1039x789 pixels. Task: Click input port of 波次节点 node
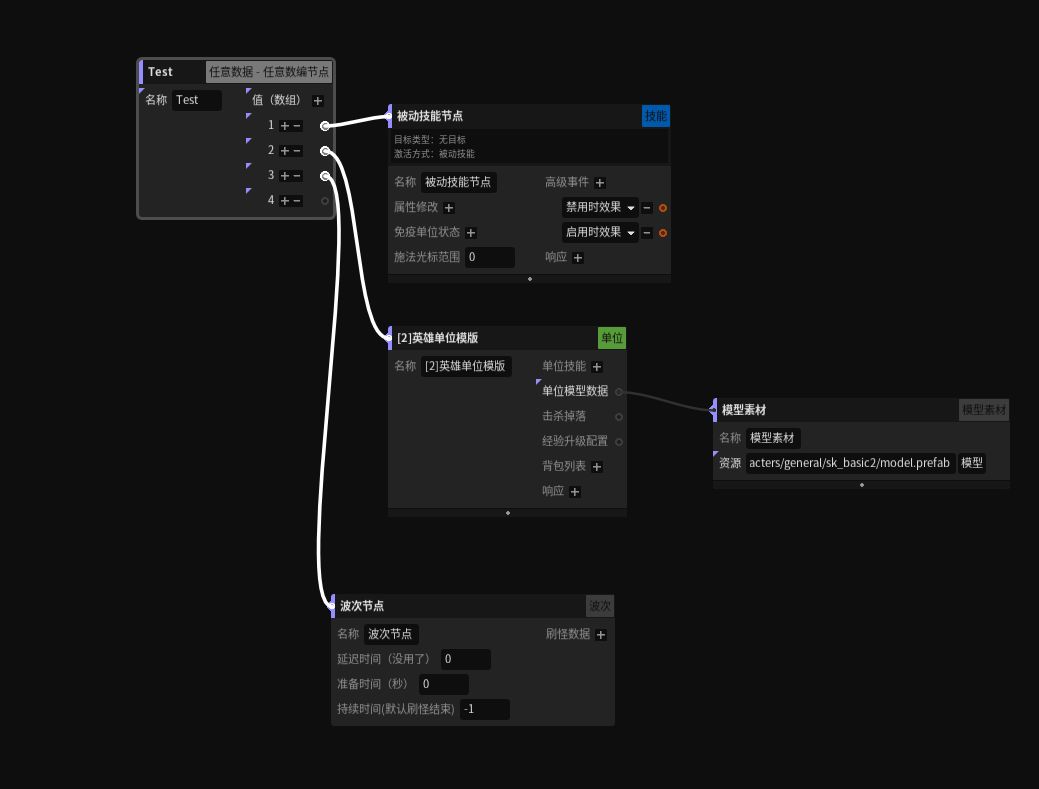tap(332, 605)
